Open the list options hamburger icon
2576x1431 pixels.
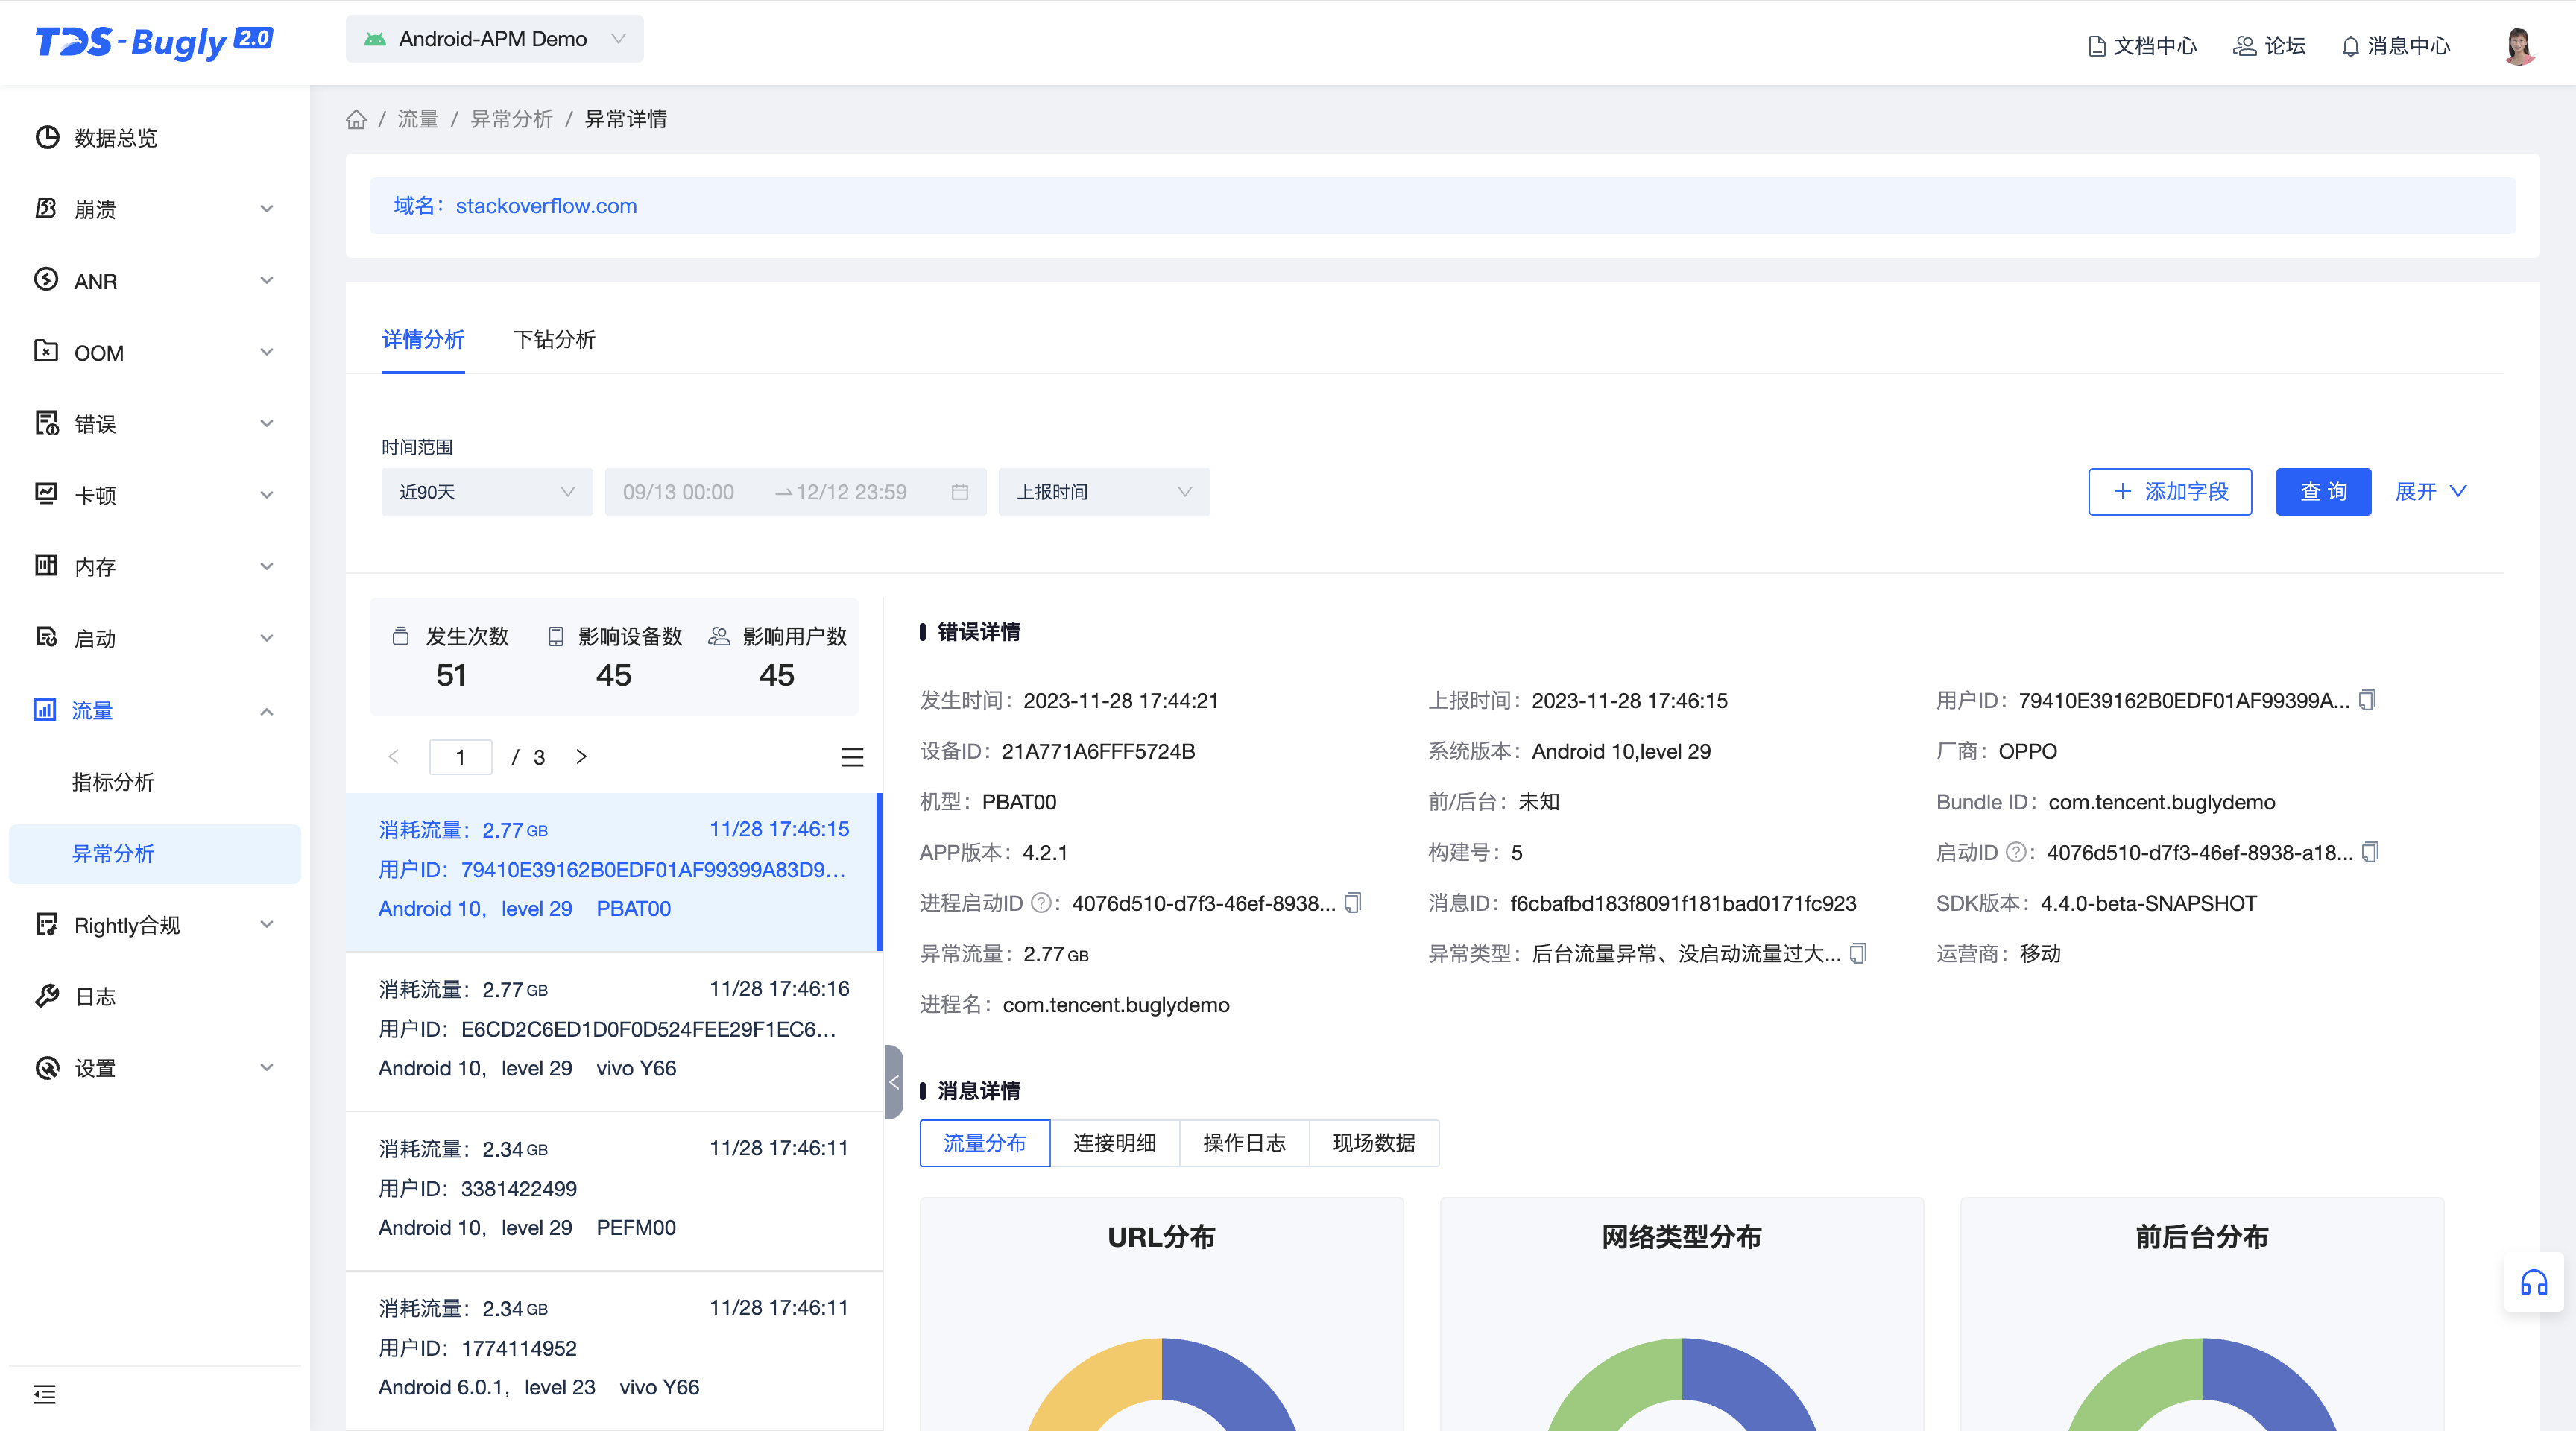[852, 757]
